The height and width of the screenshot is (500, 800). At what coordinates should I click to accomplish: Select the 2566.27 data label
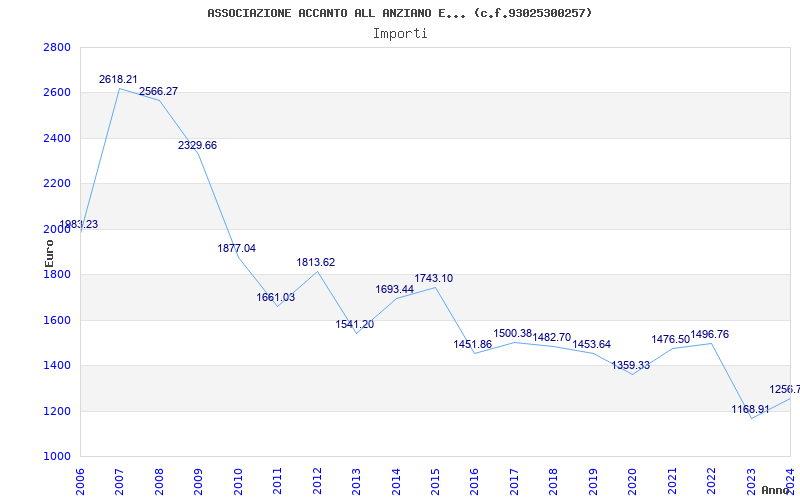[159, 91]
